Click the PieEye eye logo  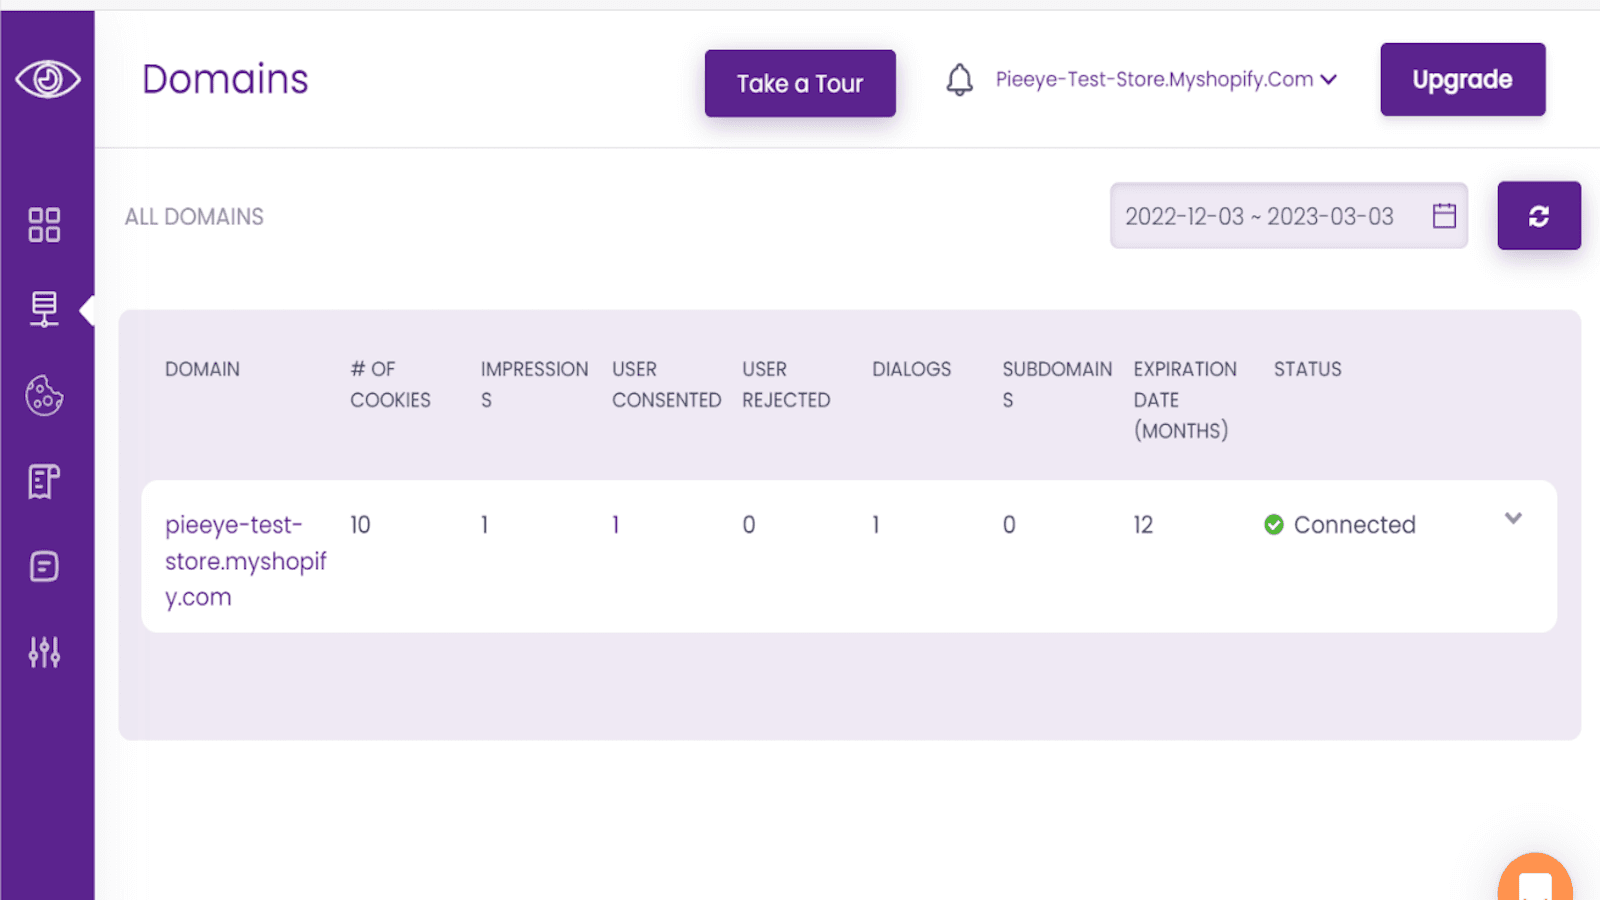47,79
